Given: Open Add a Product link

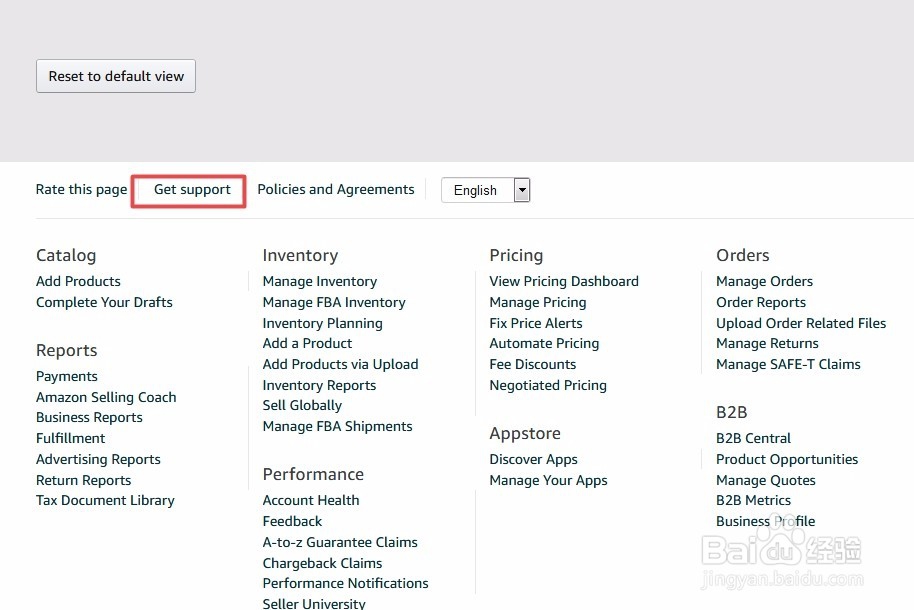Looking at the screenshot, I should [307, 343].
